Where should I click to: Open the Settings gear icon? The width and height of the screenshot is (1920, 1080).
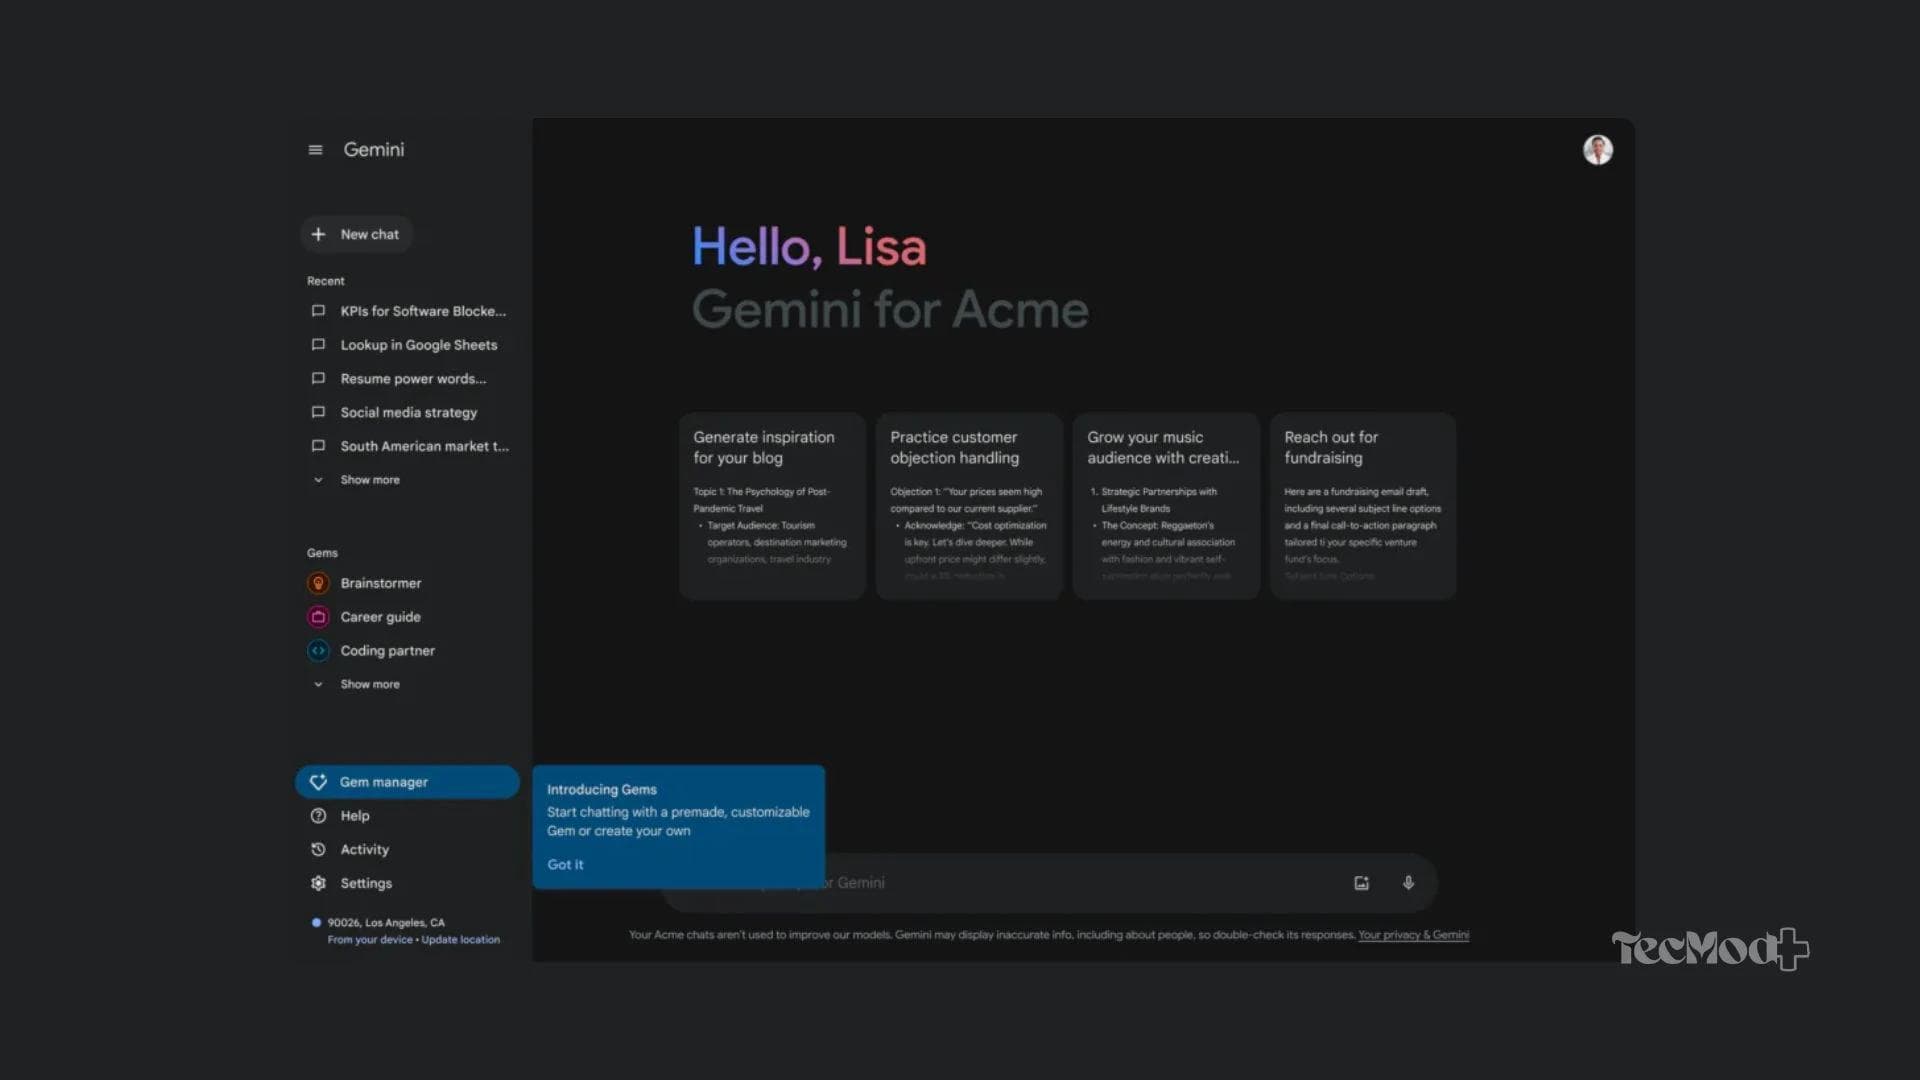pyautogui.click(x=318, y=883)
